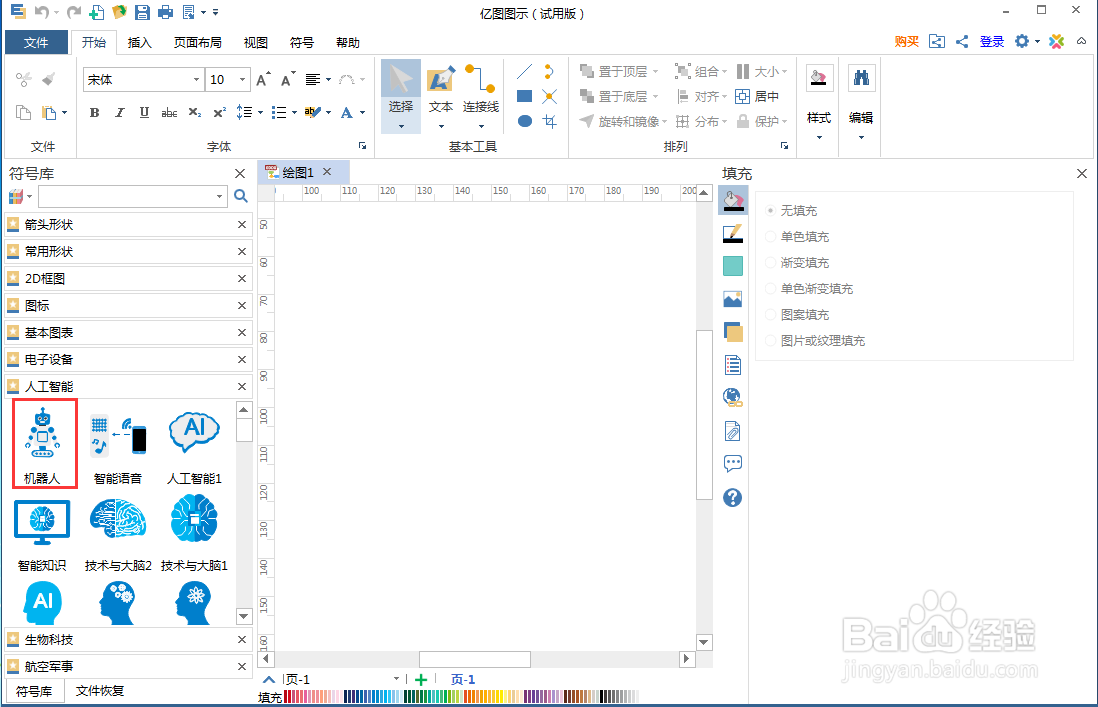Select 渐变填充 gradient fill option
The height and width of the screenshot is (707, 1098).
(798, 262)
